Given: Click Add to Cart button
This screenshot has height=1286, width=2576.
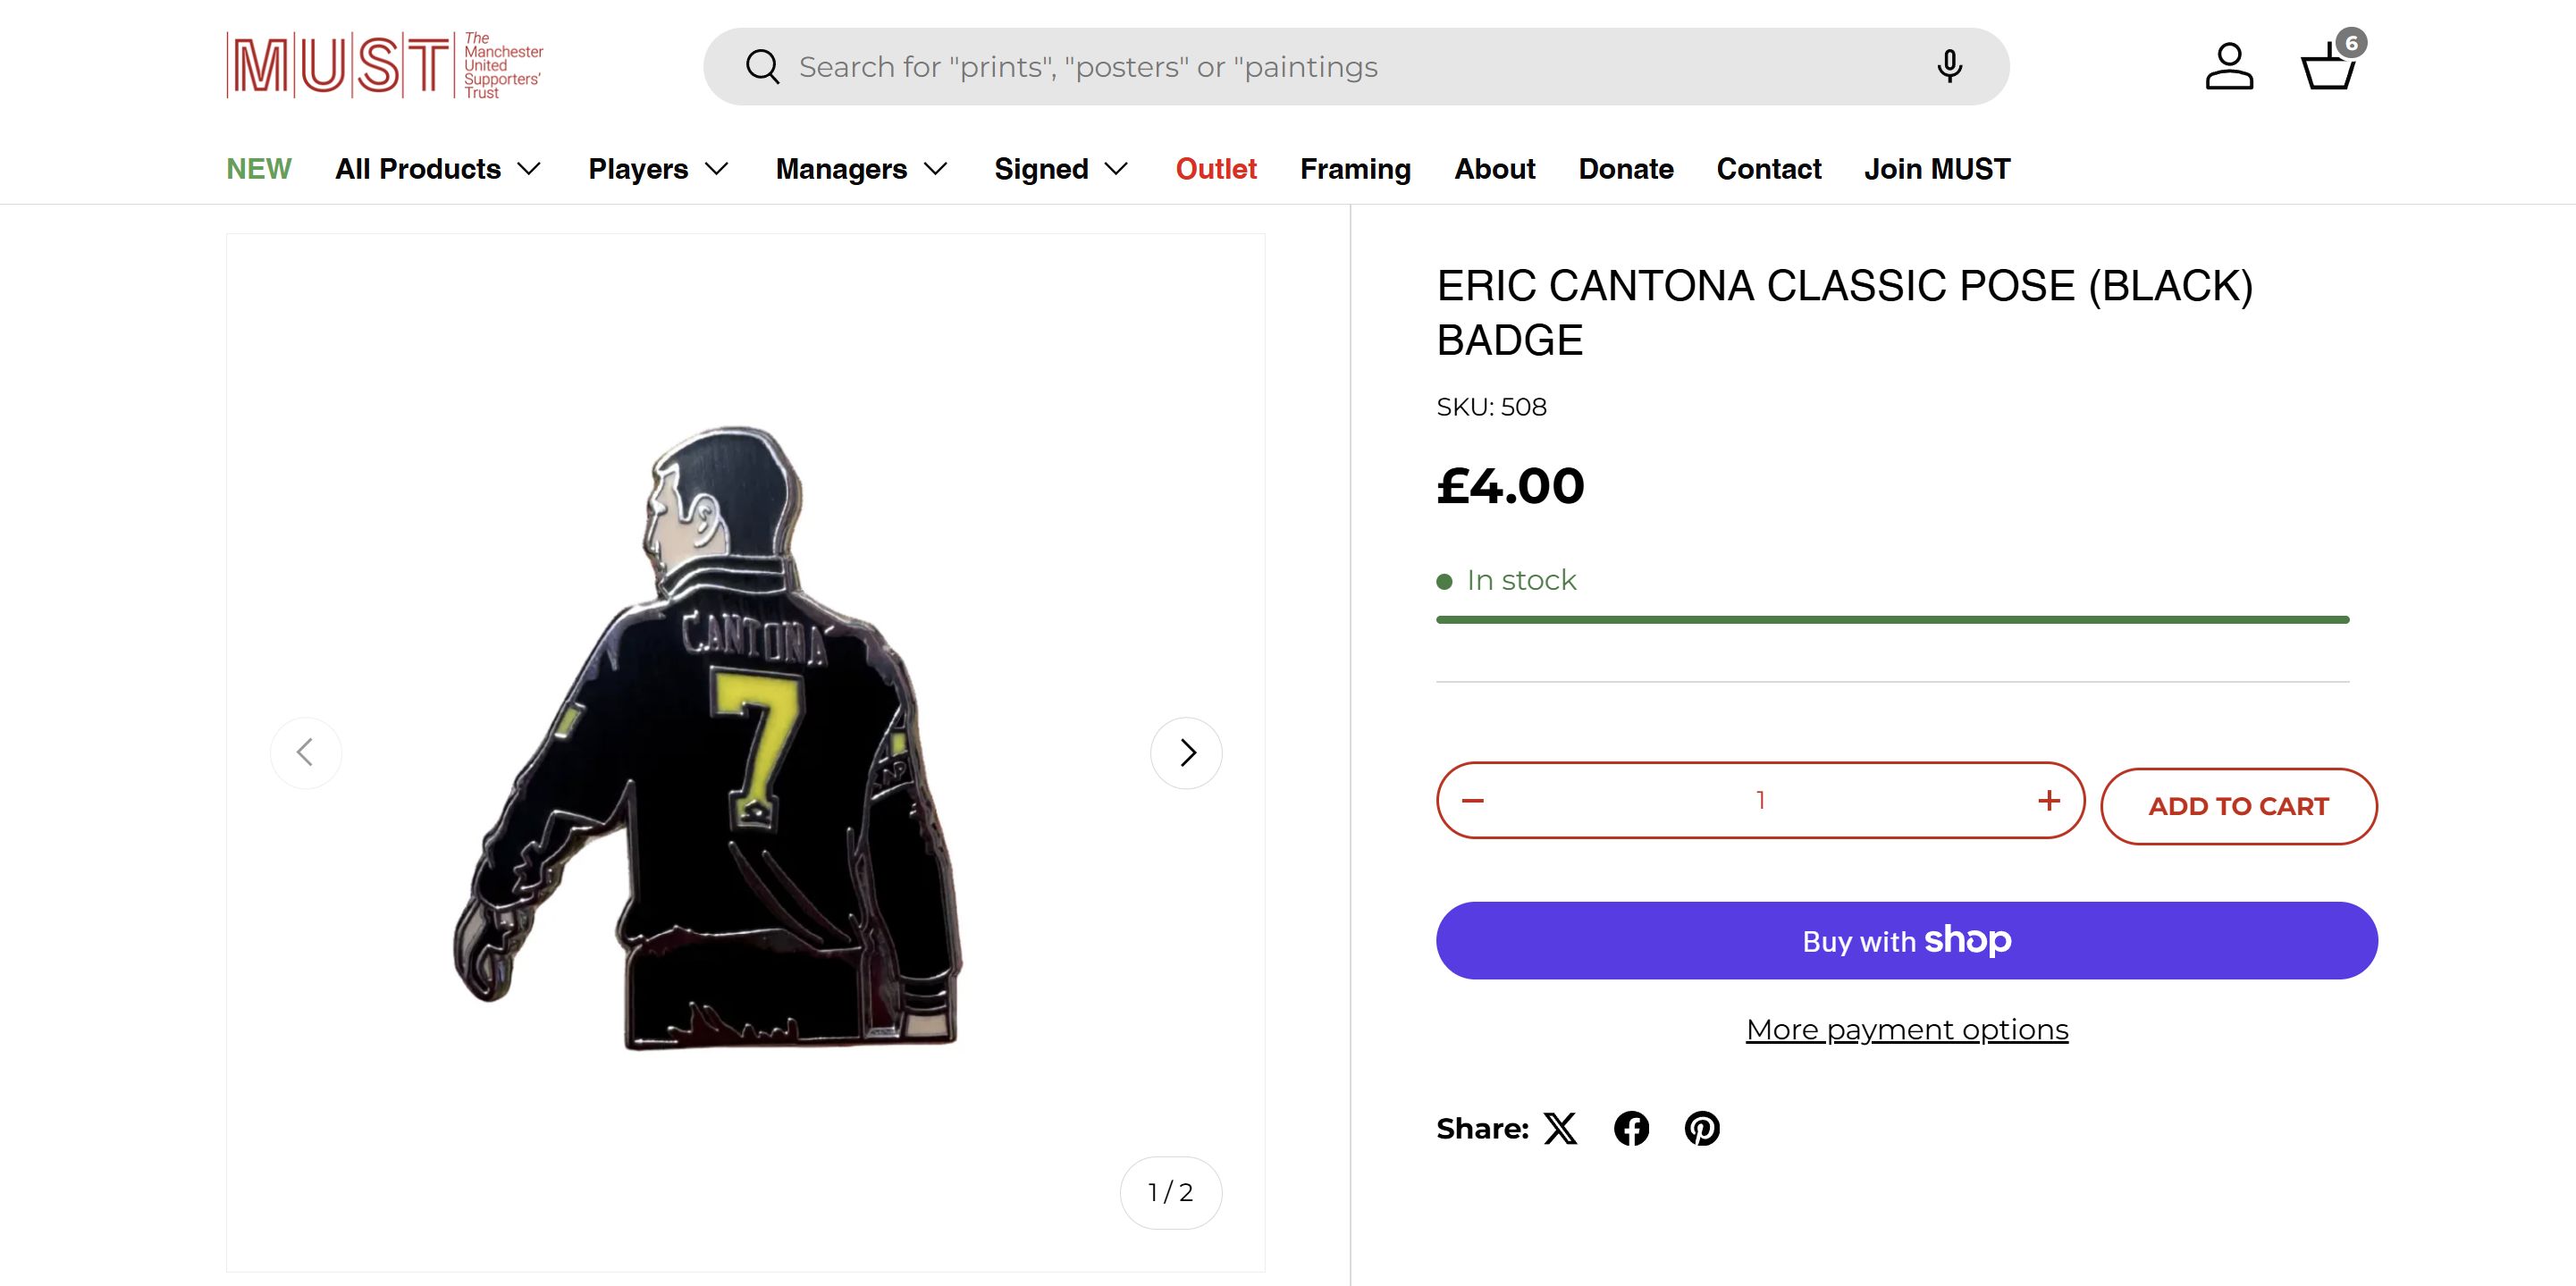Looking at the screenshot, I should click(2238, 806).
